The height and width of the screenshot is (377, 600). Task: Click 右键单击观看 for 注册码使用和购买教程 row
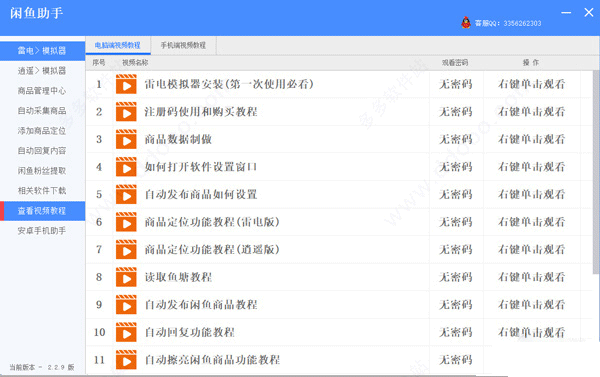pos(532,112)
